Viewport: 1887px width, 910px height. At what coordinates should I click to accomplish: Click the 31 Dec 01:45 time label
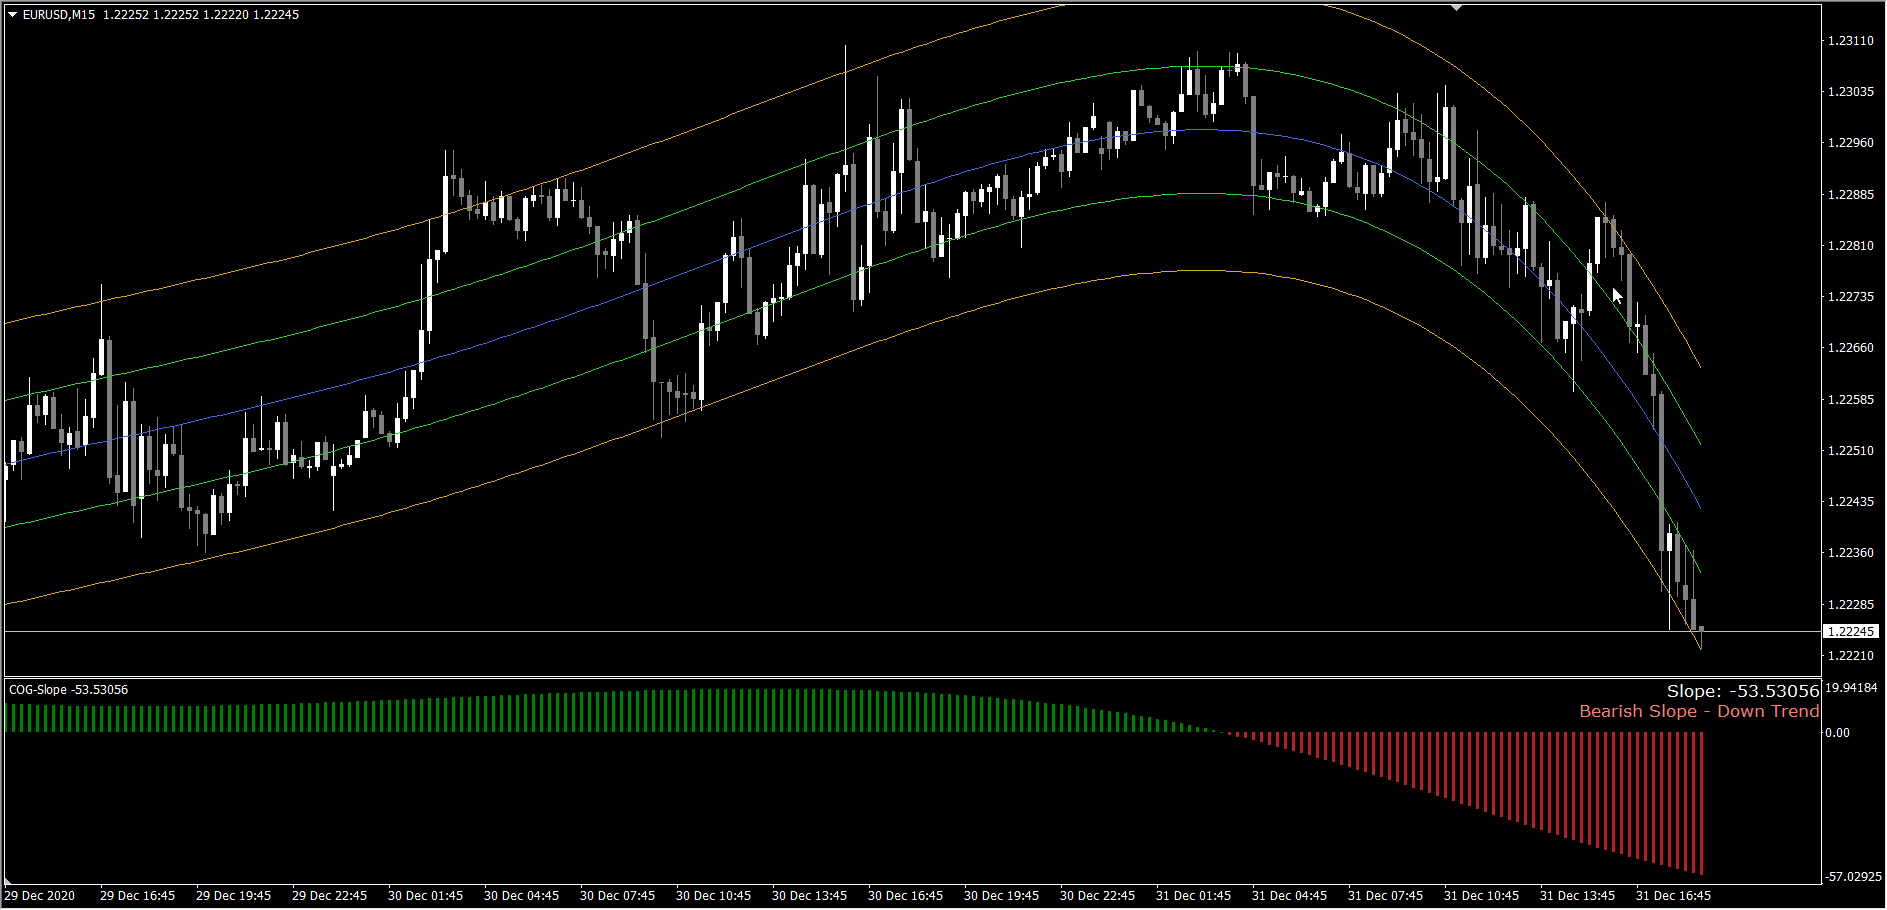pos(1194,896)
